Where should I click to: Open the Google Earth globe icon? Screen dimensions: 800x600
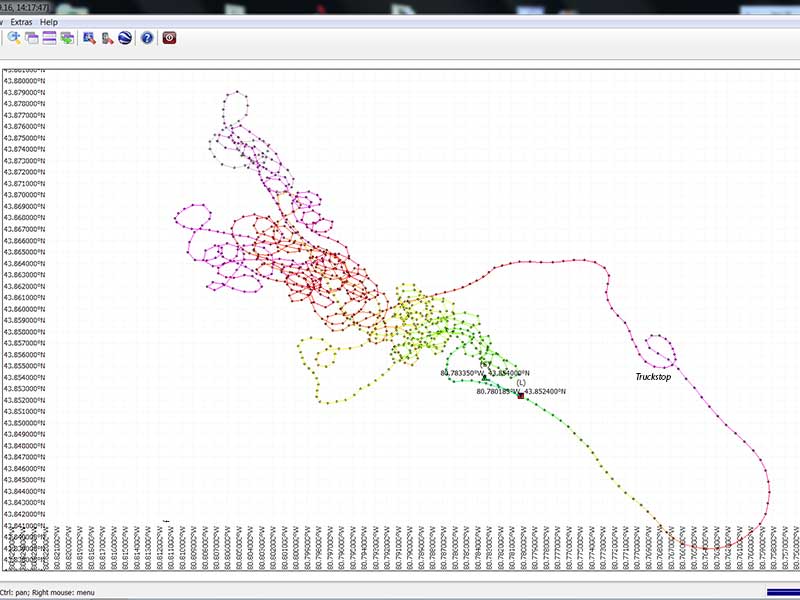(x=125, y=38)
